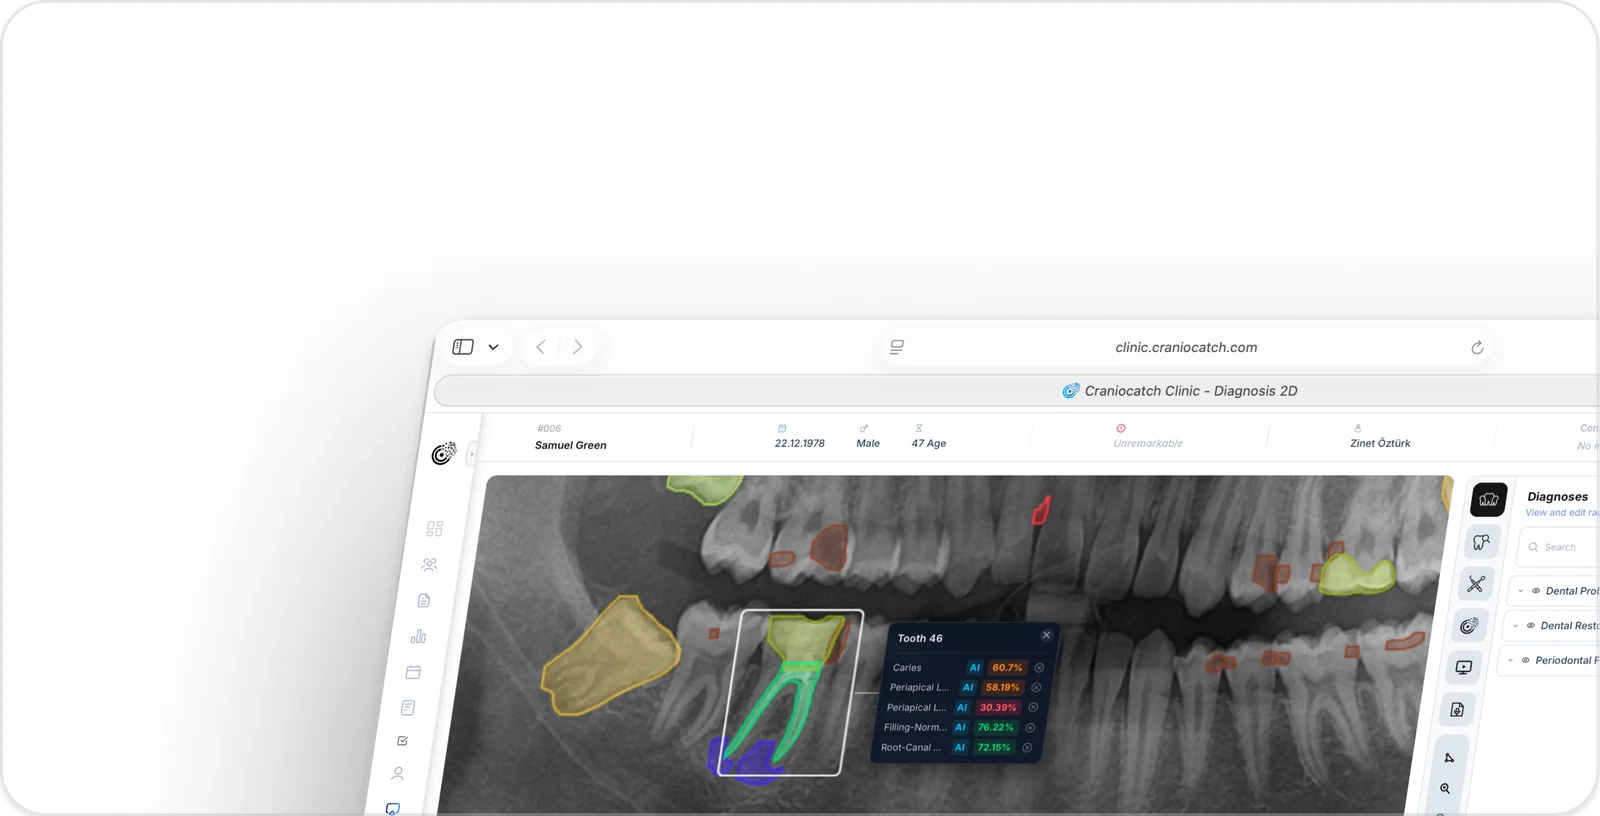The width and height of the screenshot is (1600, 816).
Task: Open the browser sidebar dropdown arrow
Action: pyautogui.click(x=493, y=347)
